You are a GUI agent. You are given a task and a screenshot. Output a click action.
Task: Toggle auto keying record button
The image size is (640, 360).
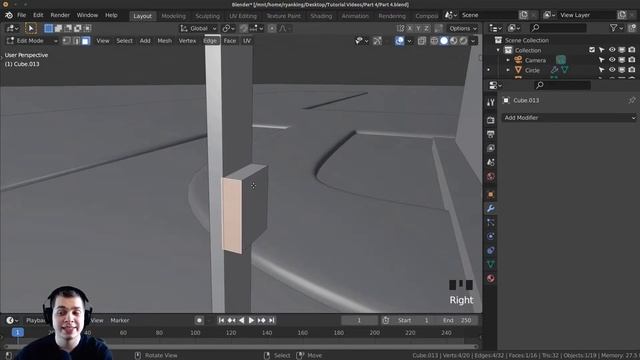pos(199,320)
